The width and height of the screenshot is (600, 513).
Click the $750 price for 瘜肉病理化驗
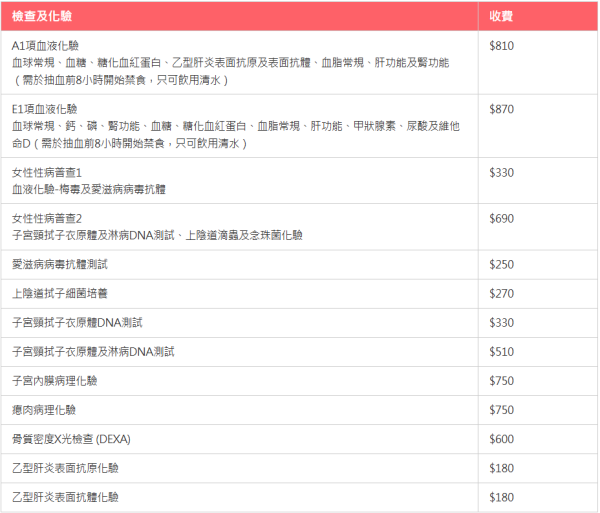501,410
